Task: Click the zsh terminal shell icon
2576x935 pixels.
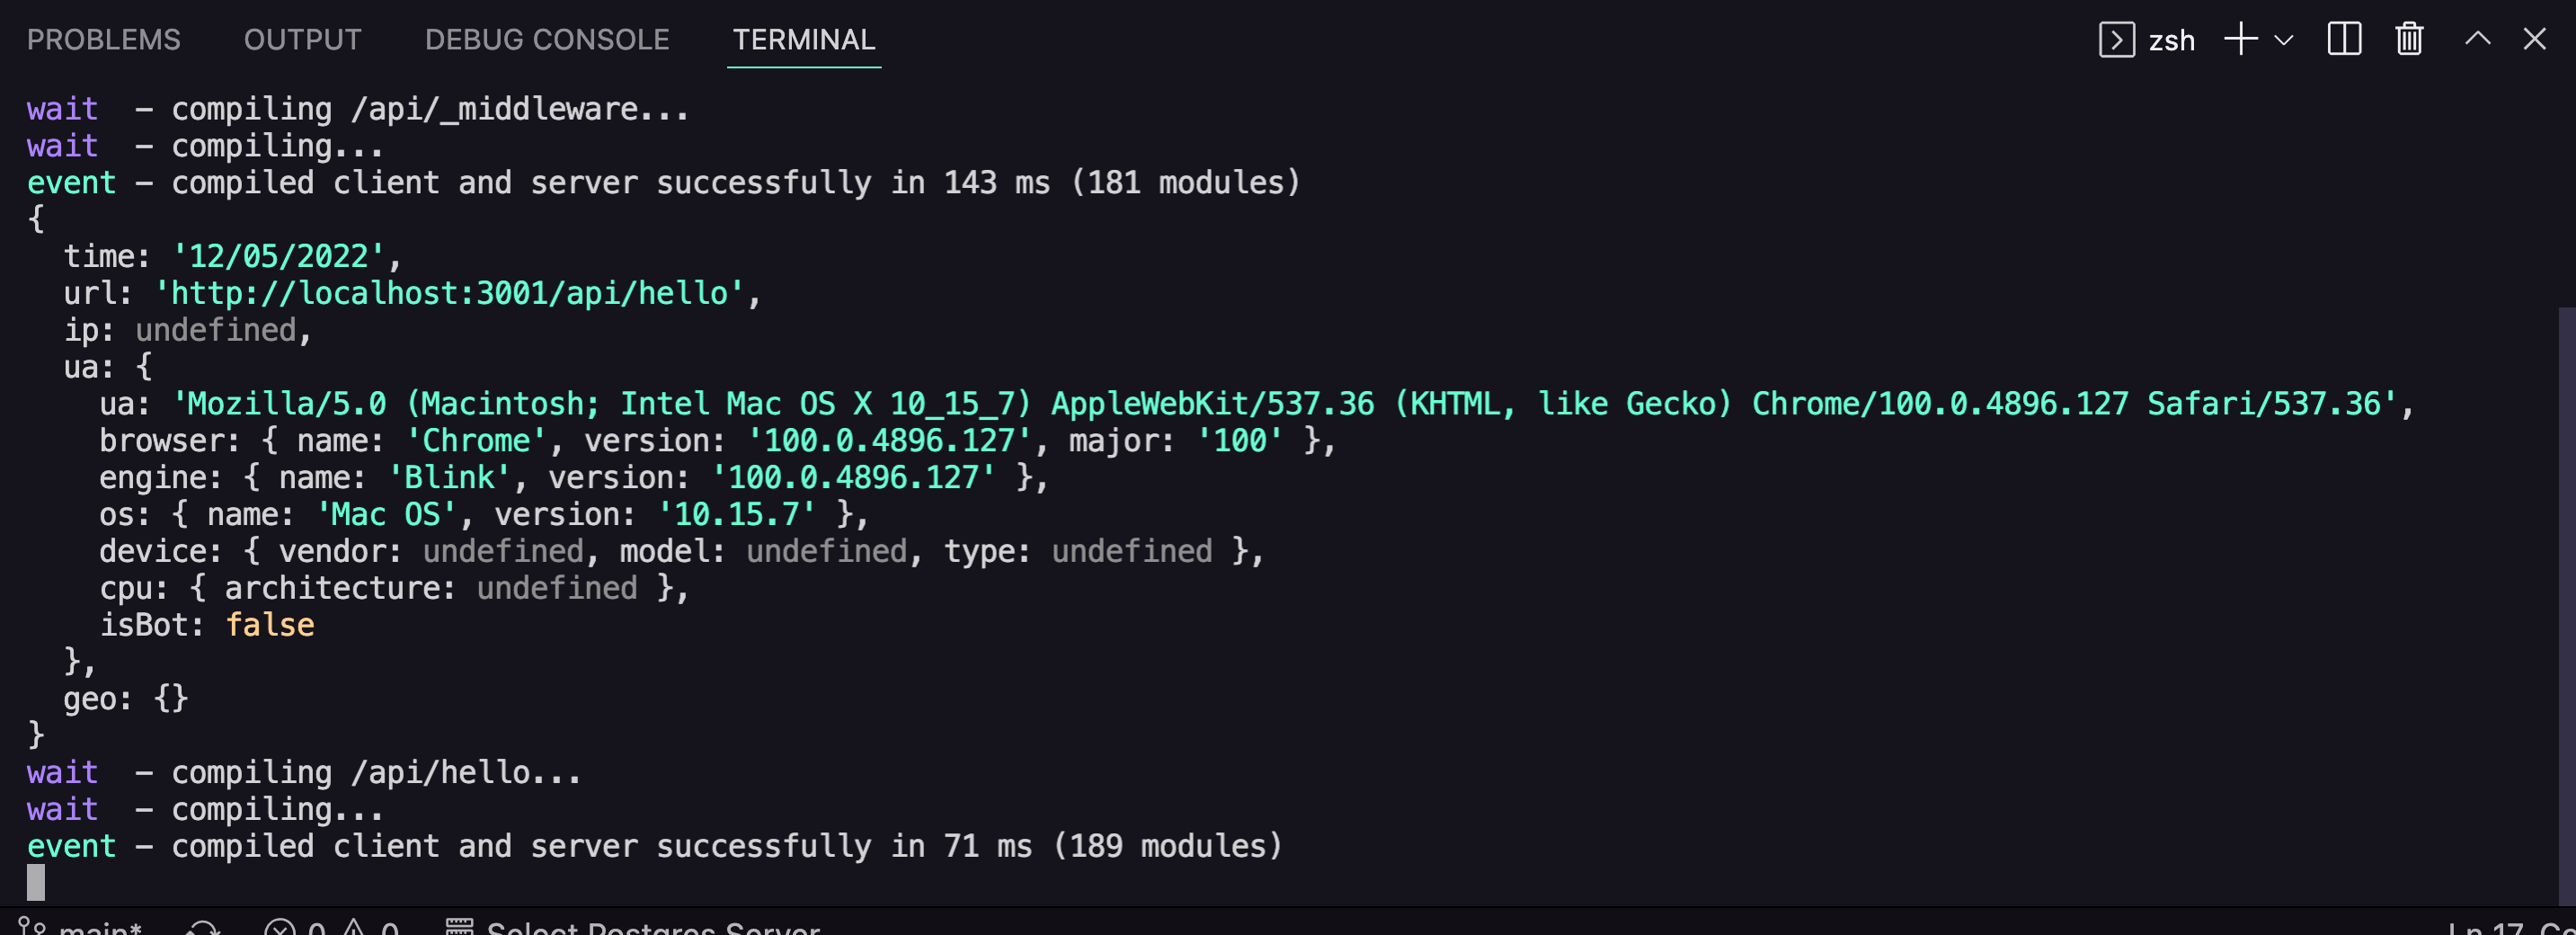Action: click(x=2116, y=40)
